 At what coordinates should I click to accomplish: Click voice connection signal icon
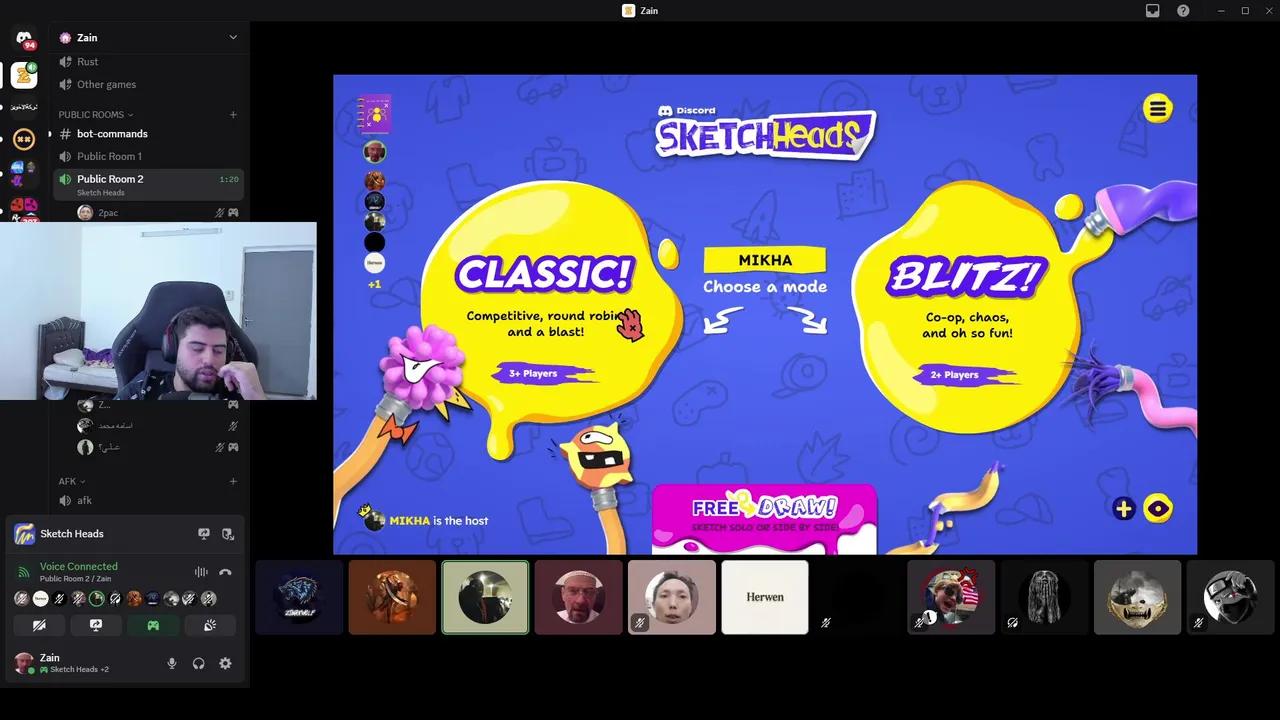click(x=24, y=572)
